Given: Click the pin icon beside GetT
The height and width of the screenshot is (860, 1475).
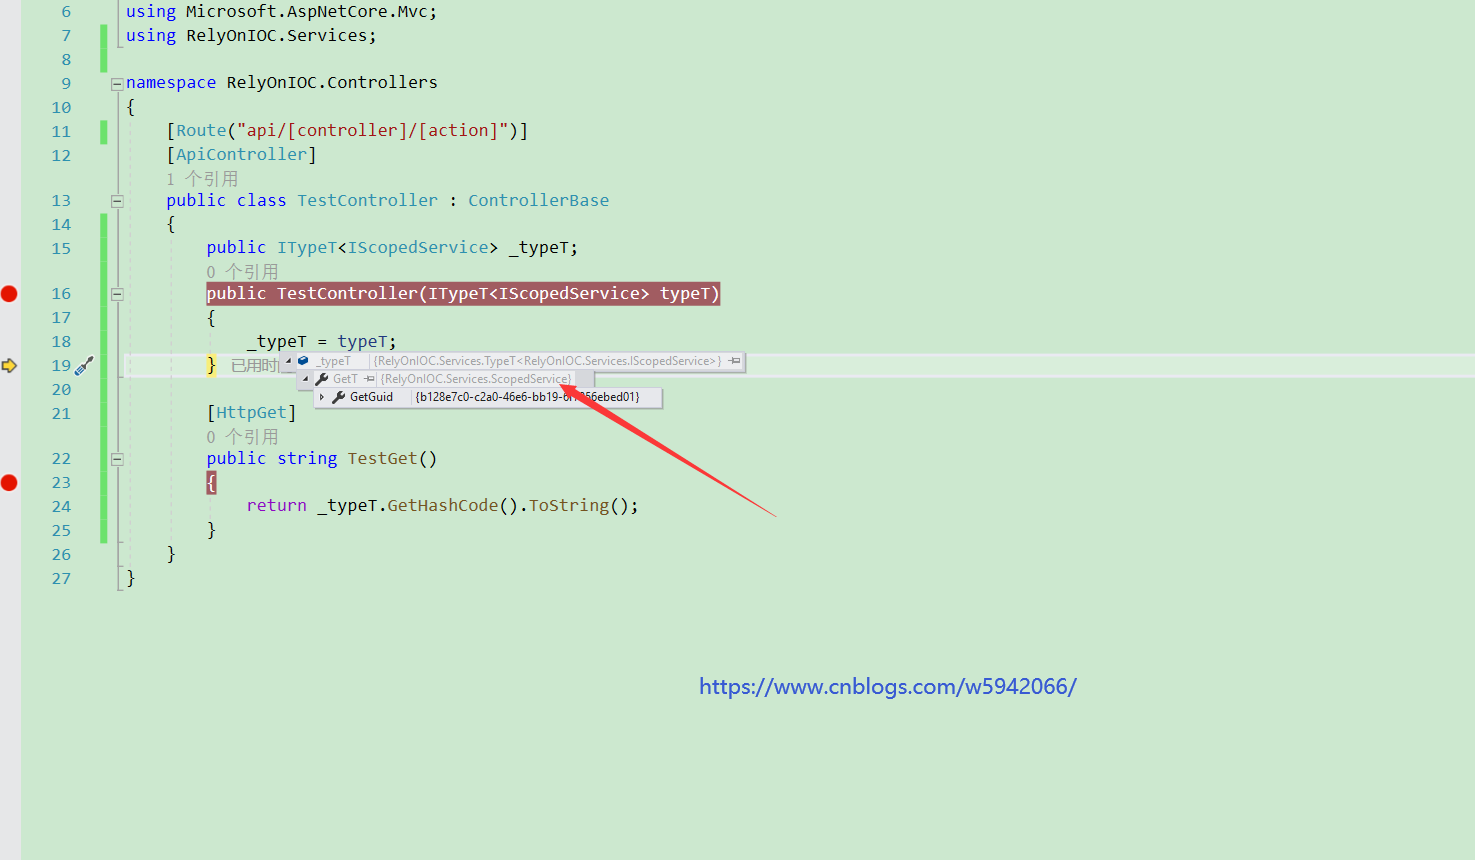Looking at the screenshot, I should pyautogui.click(x=369, y=379).
